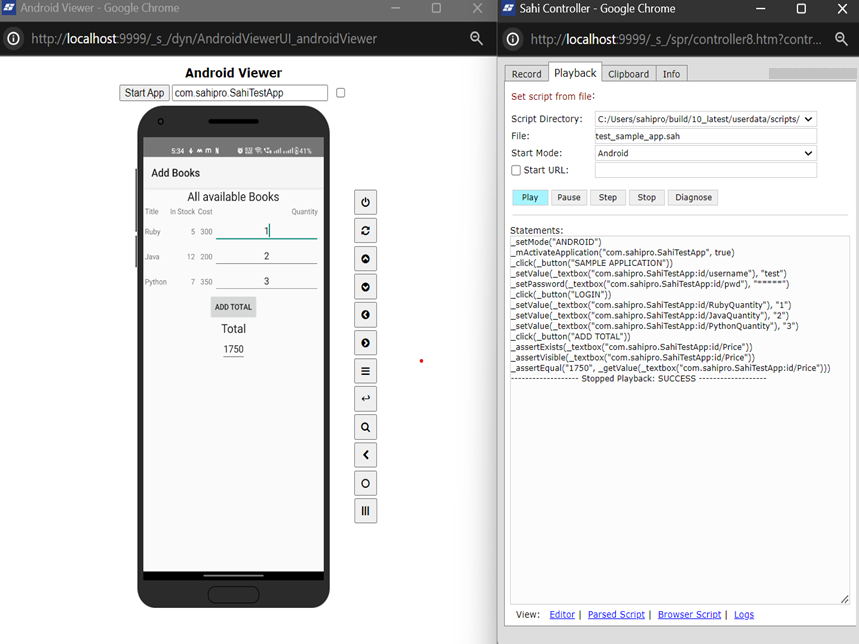The height and width of the screenshot is (644, 859).
Task: Tap the Android home circle icon
Action: click(365, 483)
